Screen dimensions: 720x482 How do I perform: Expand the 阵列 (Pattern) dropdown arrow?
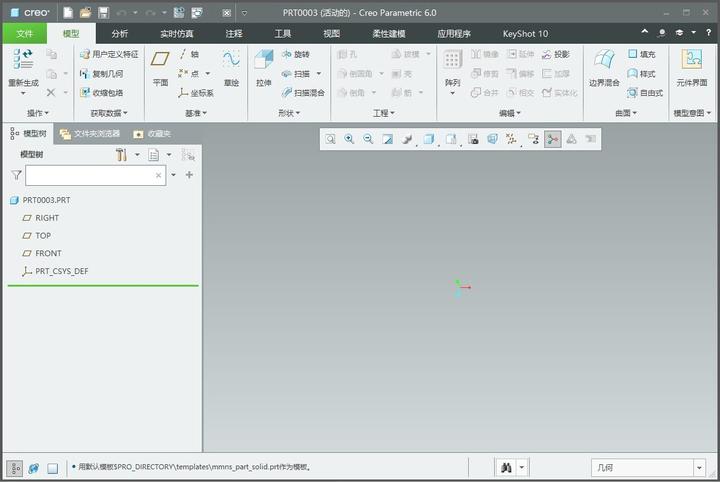coord(452,93)
